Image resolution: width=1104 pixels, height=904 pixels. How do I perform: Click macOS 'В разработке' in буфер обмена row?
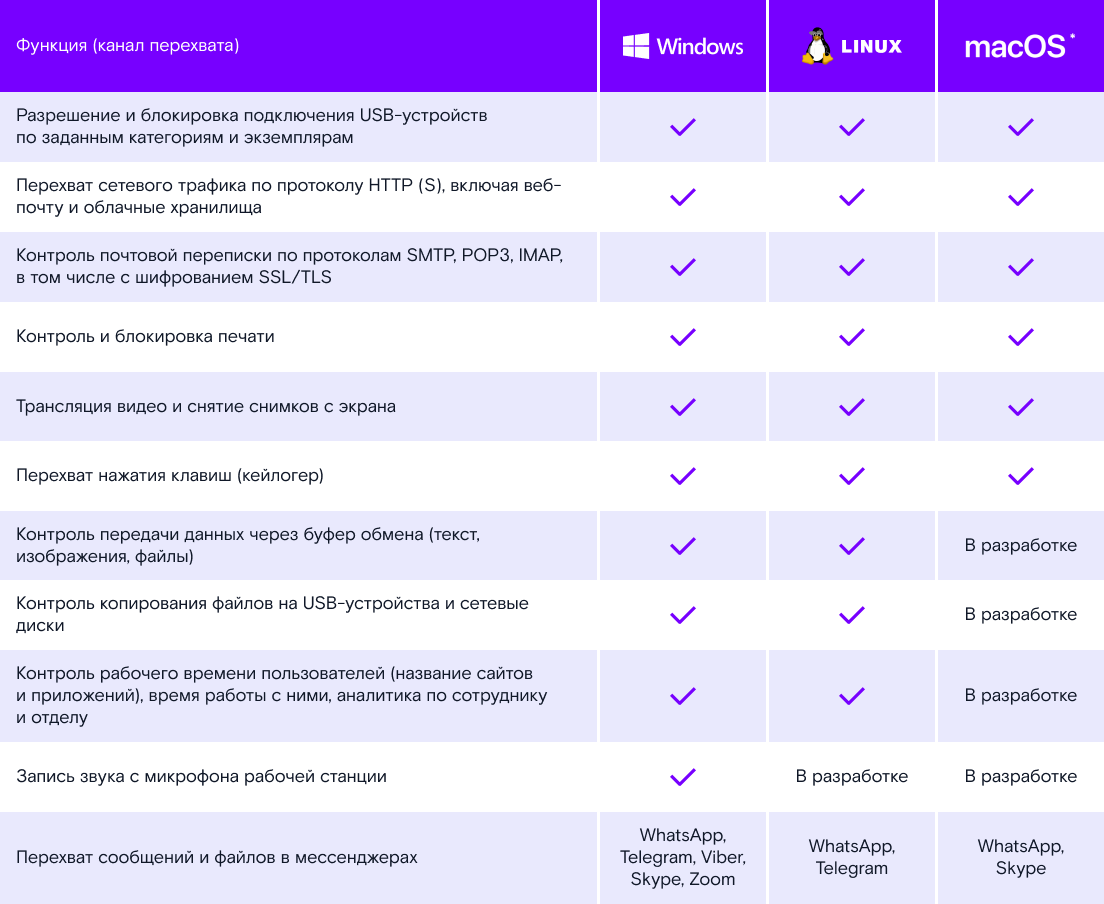pyautogui.click(x=1020, y=546)
